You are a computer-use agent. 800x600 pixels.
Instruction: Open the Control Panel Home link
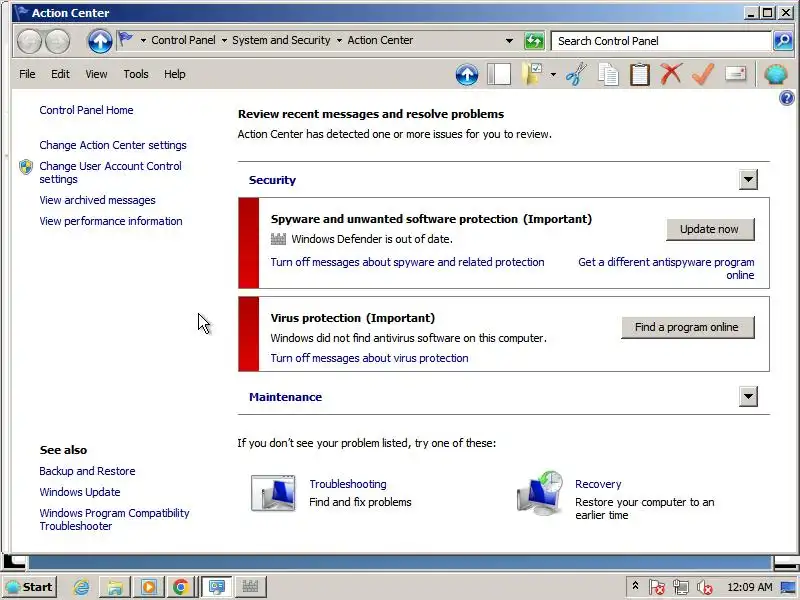coord(86,110)
